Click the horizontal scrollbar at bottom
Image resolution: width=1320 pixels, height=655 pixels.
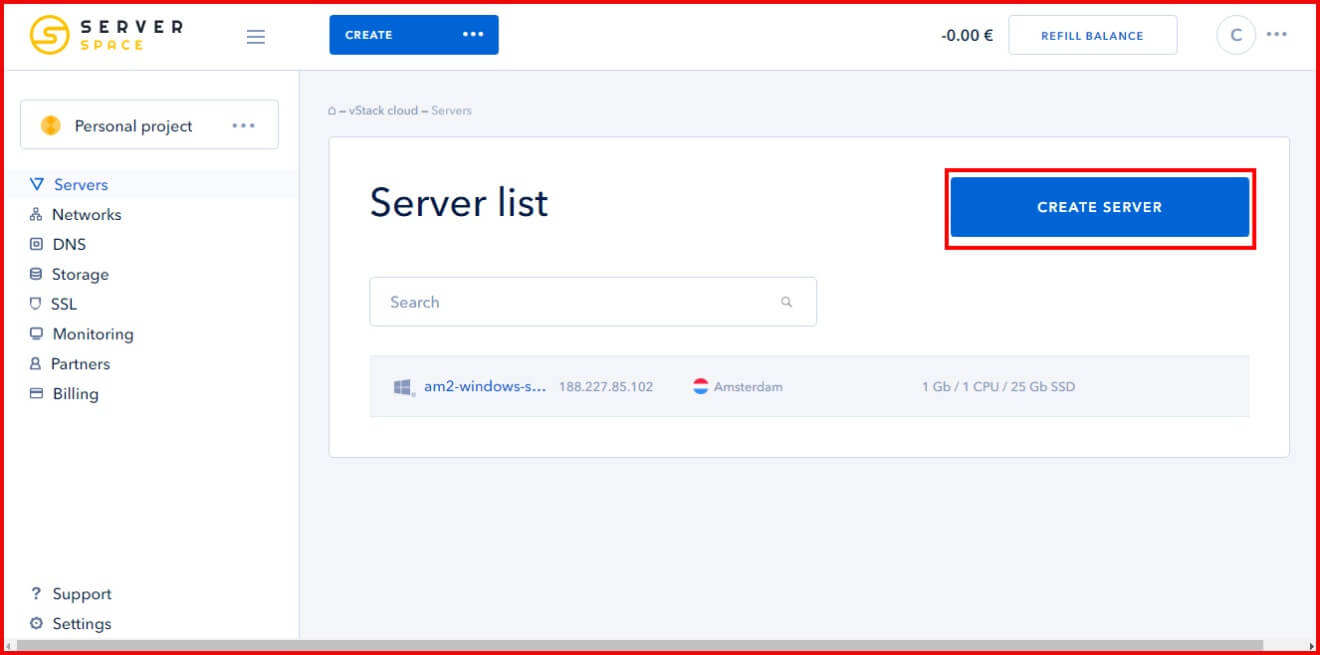pos(640,645)
